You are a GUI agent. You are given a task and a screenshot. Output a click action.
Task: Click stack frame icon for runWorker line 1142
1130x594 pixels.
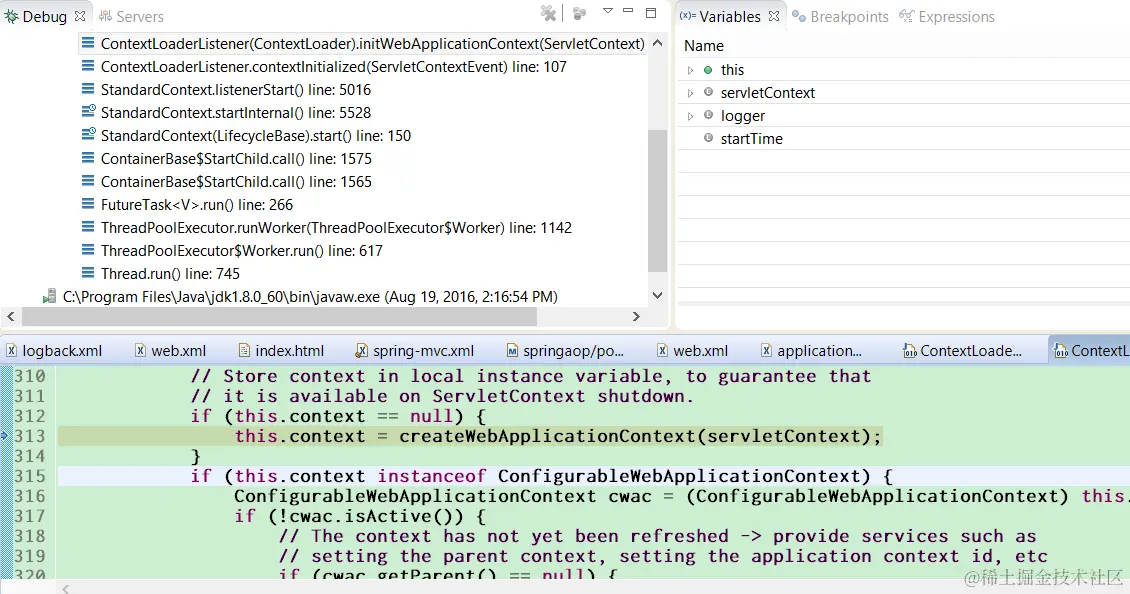pos(88,228)
